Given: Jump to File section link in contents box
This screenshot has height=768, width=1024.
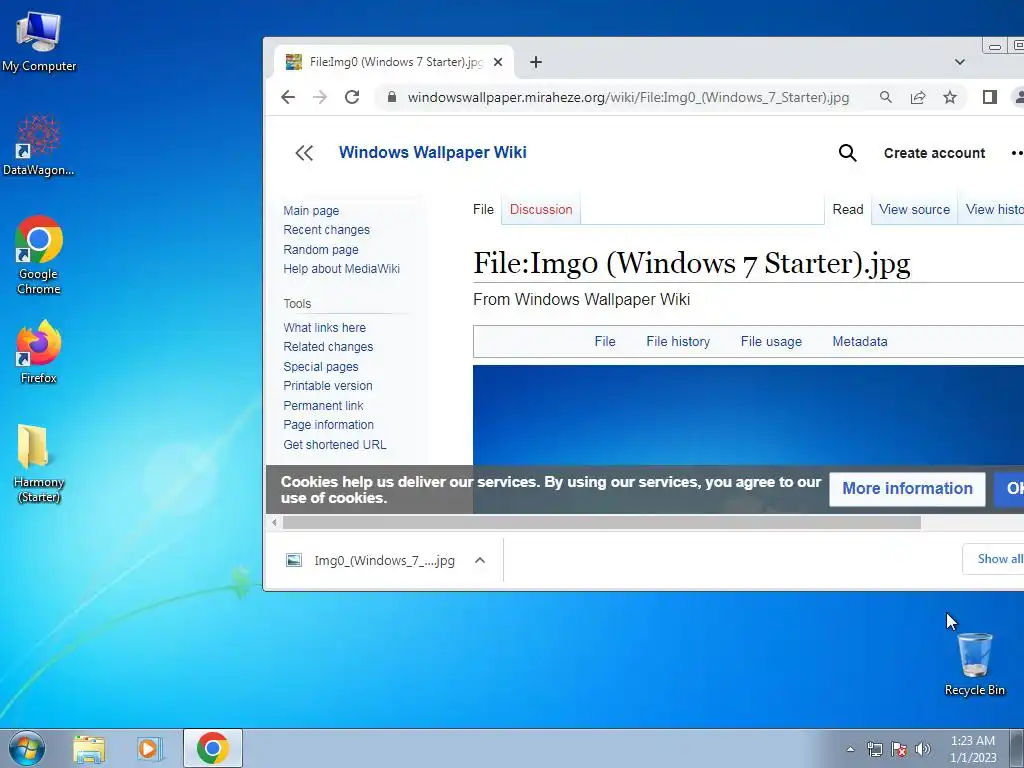Looking at the screenshot, I should (605, 342).
